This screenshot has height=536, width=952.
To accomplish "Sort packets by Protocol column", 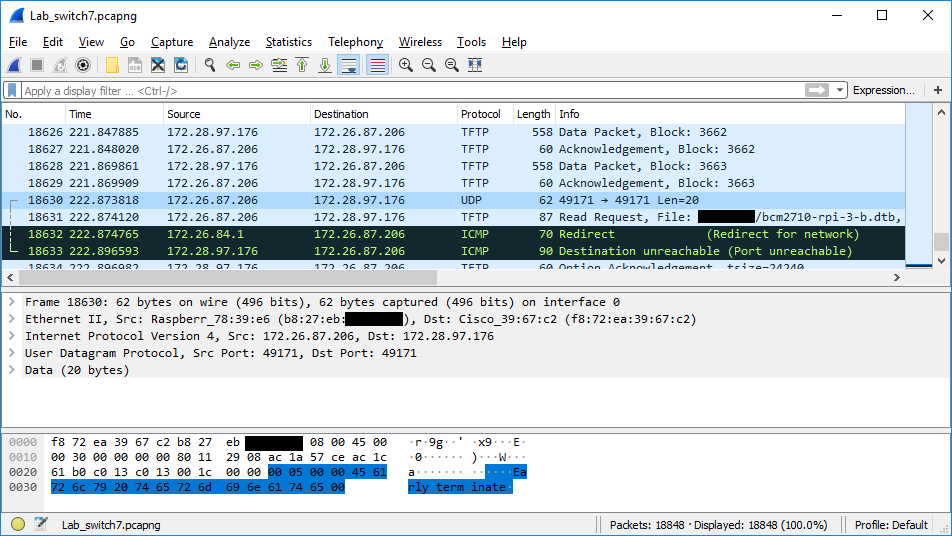I will (485, 114).
